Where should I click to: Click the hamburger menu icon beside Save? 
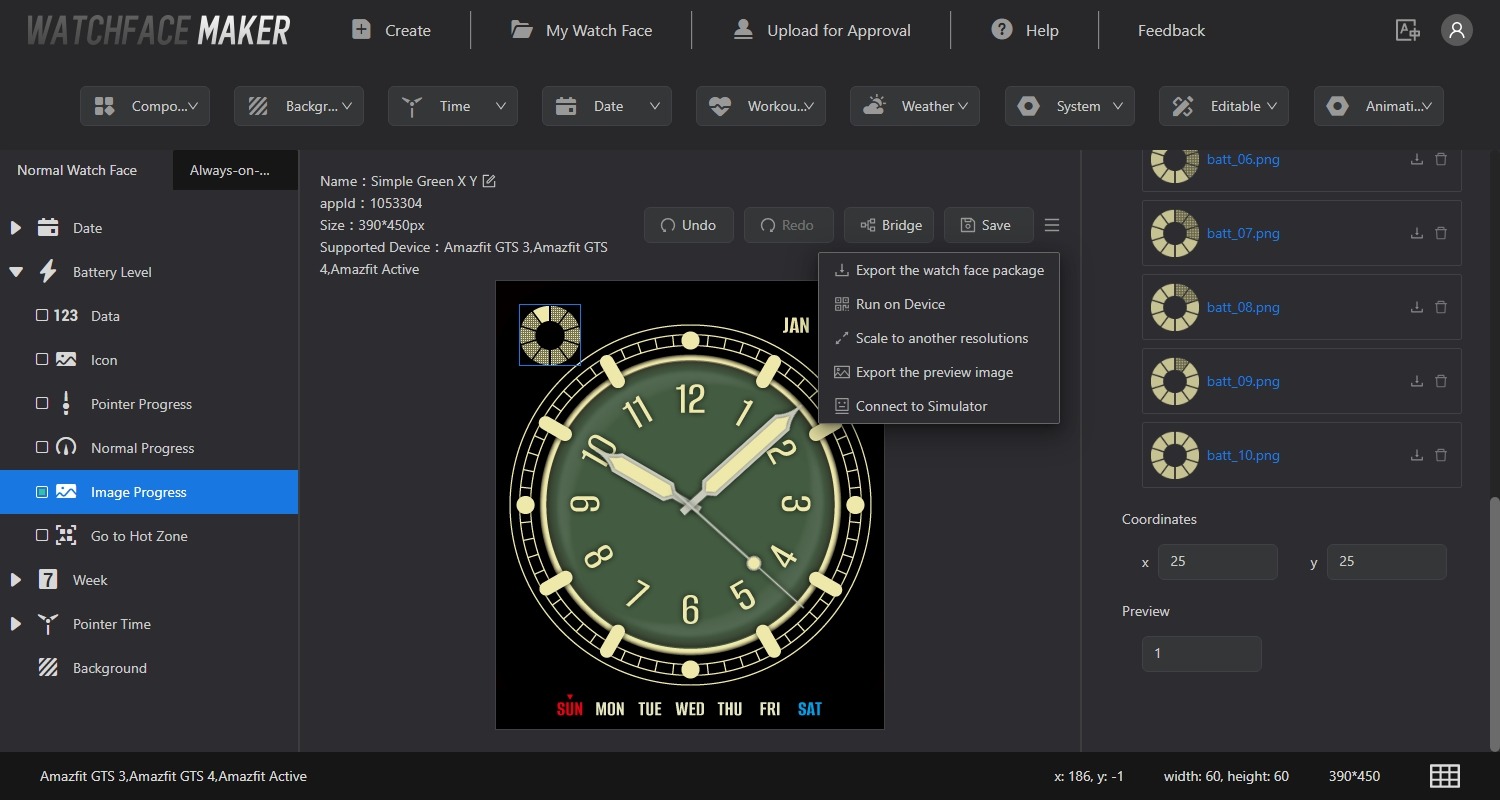point(1051,225)
